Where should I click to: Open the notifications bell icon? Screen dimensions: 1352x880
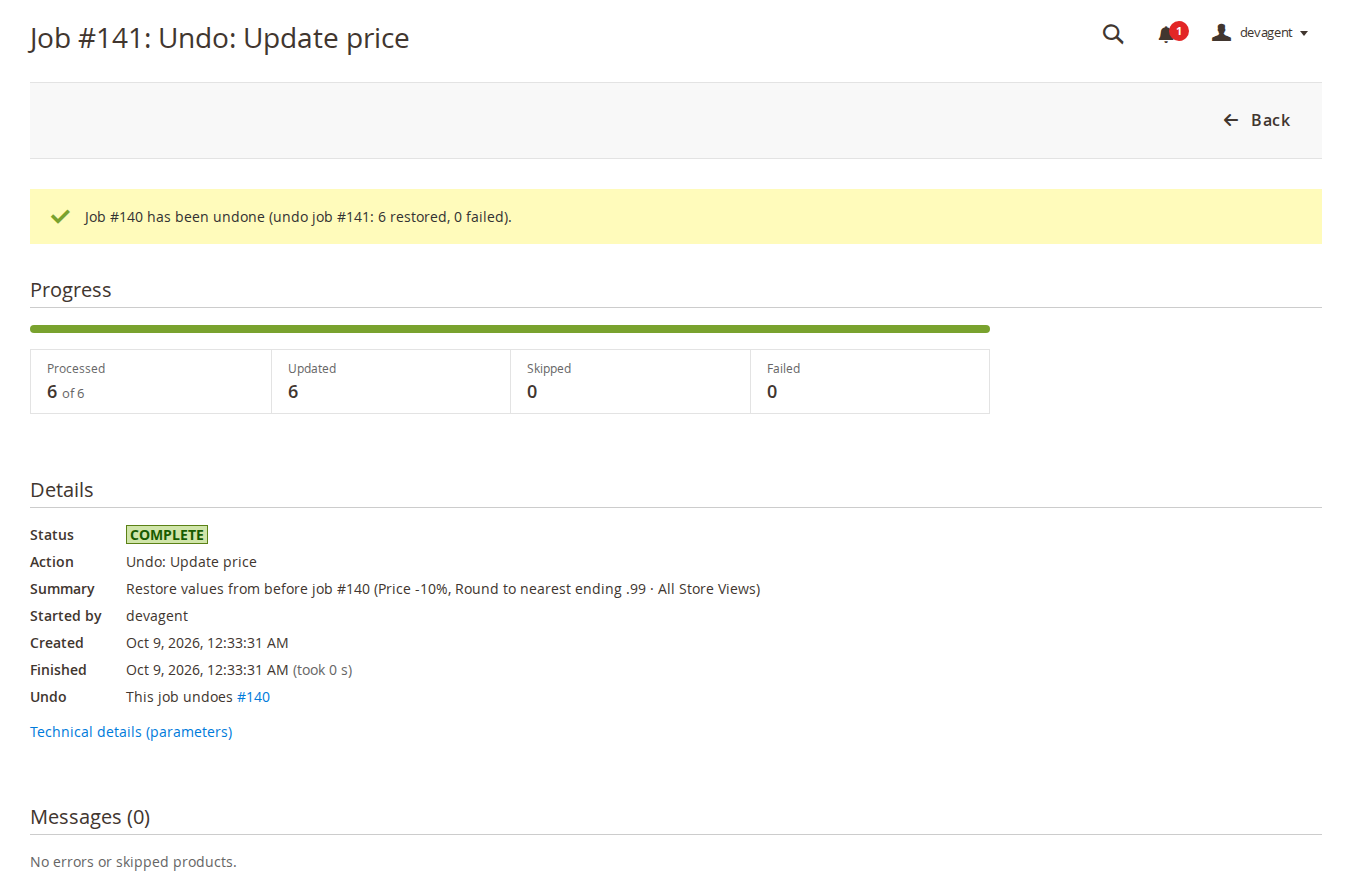pos(1165,35)
